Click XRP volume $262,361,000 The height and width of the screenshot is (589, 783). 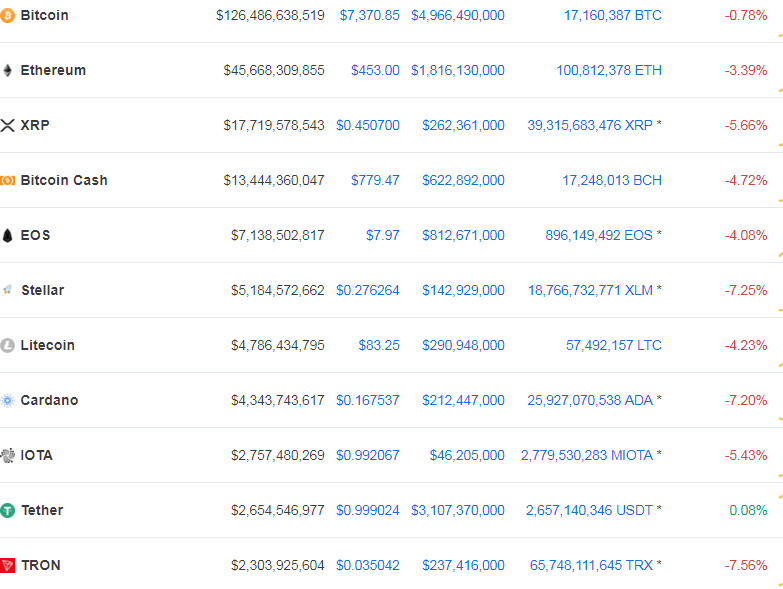pyautogui.click(x=463, y=125)
